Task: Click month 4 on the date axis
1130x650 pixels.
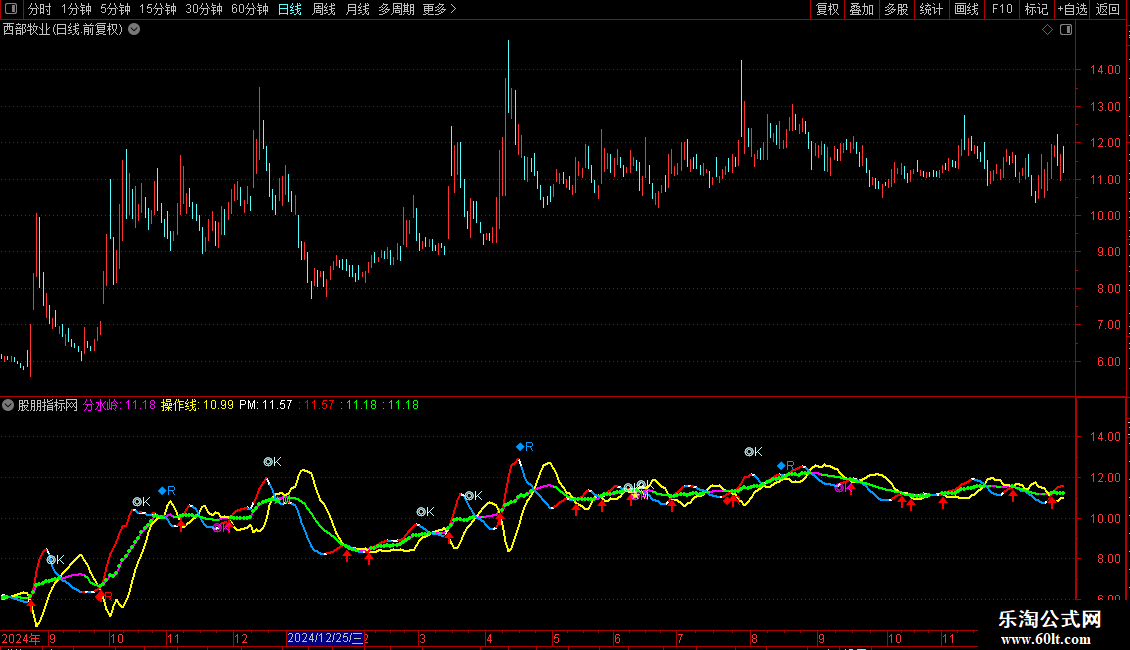Action: (489, 638)
